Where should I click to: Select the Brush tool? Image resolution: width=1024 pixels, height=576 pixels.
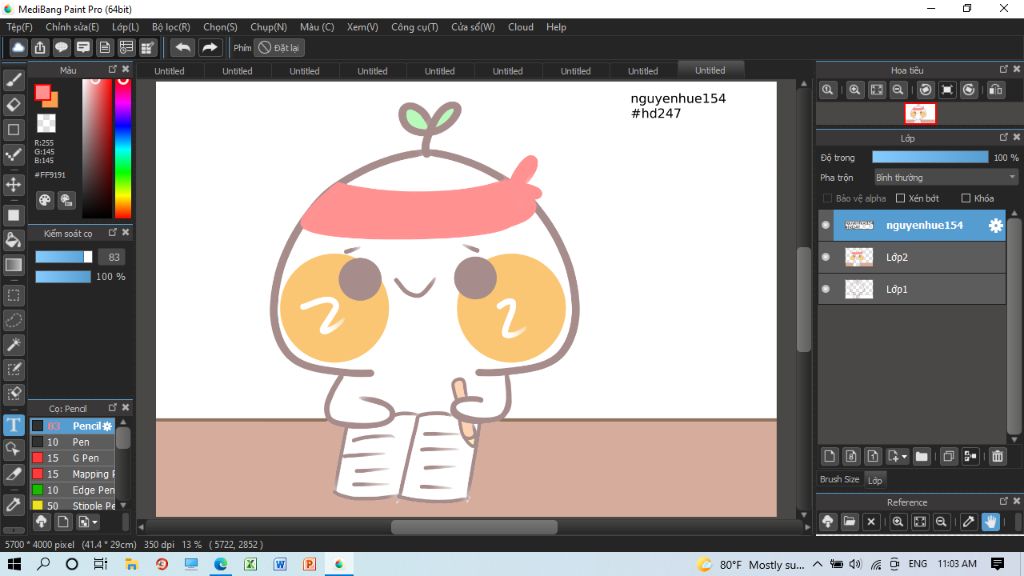point(14,80)
